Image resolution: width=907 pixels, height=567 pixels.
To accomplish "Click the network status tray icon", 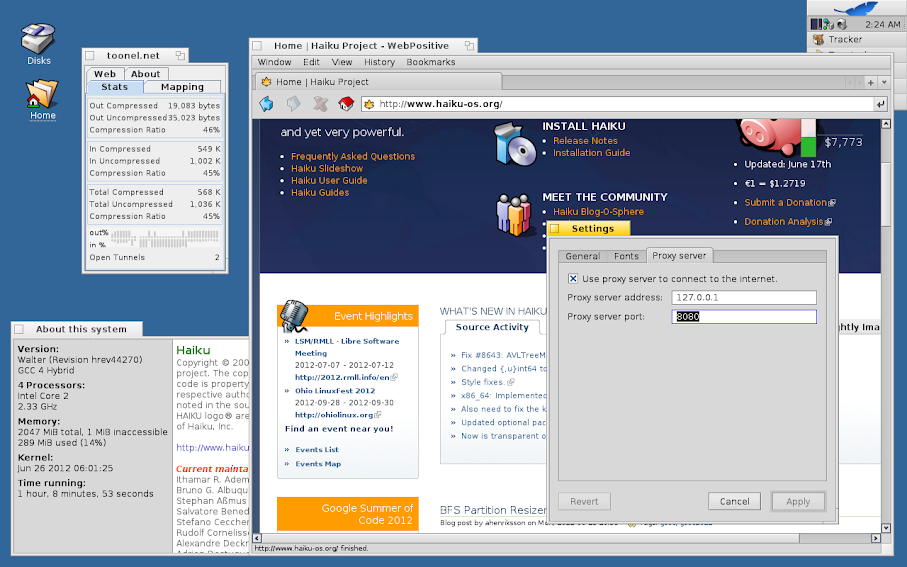I will pos(828,24).
